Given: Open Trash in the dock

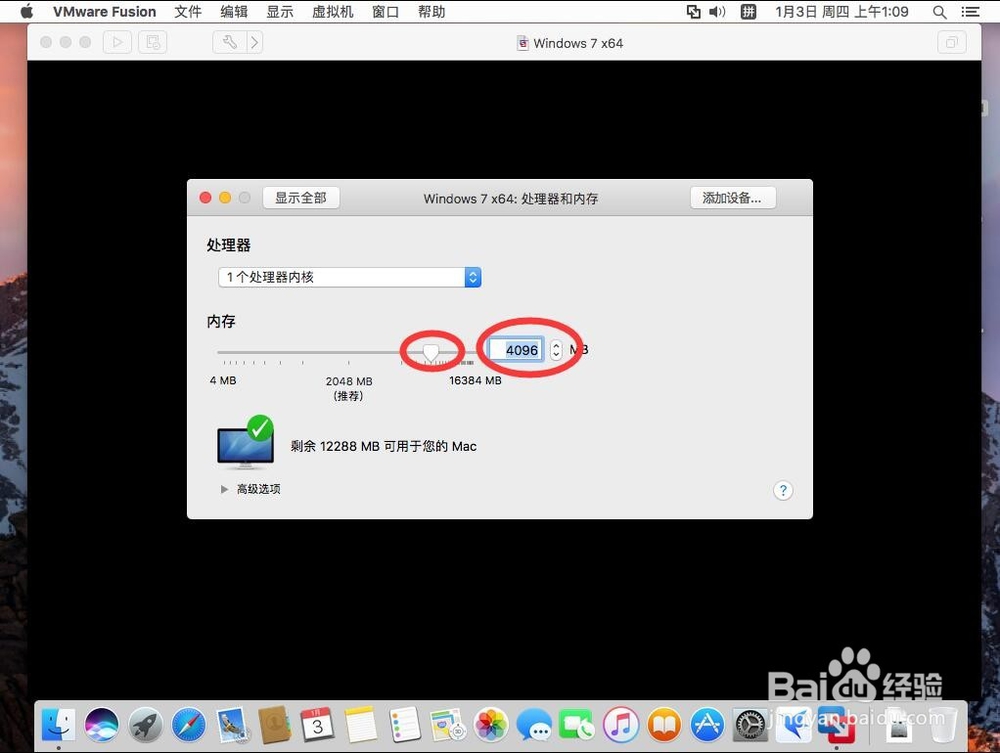Looking at the screenshot, I should [943, 725].
